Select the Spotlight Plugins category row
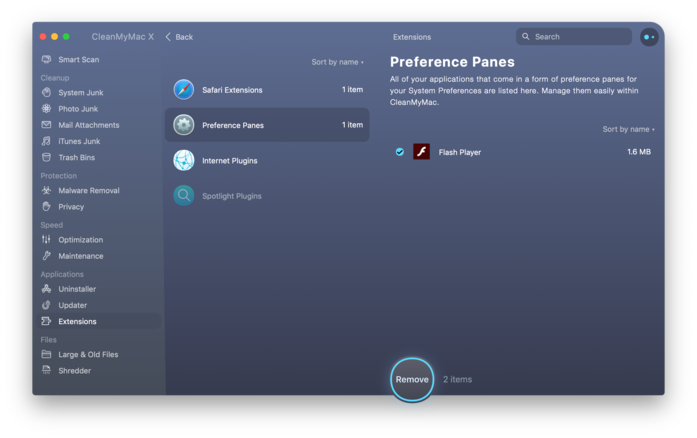This screenshot has width=697, height=438. pos(267,196)
